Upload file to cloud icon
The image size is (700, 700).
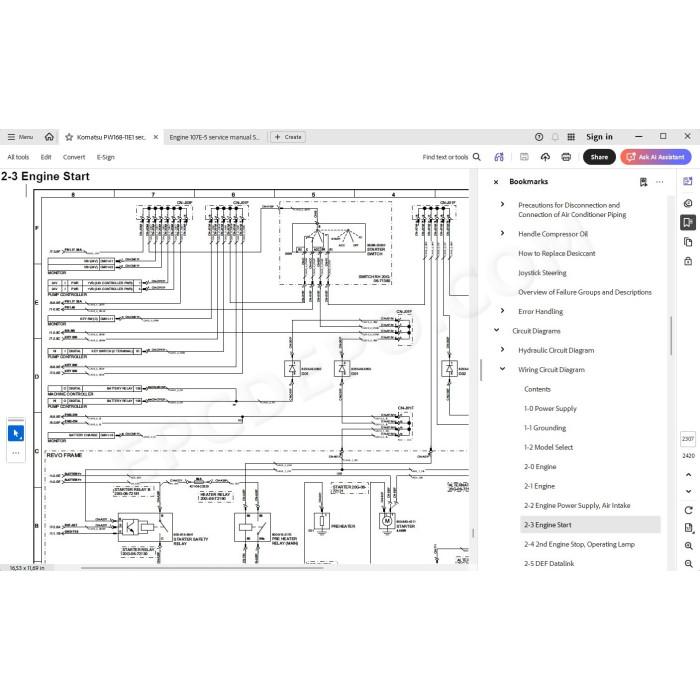coord(545,157)
